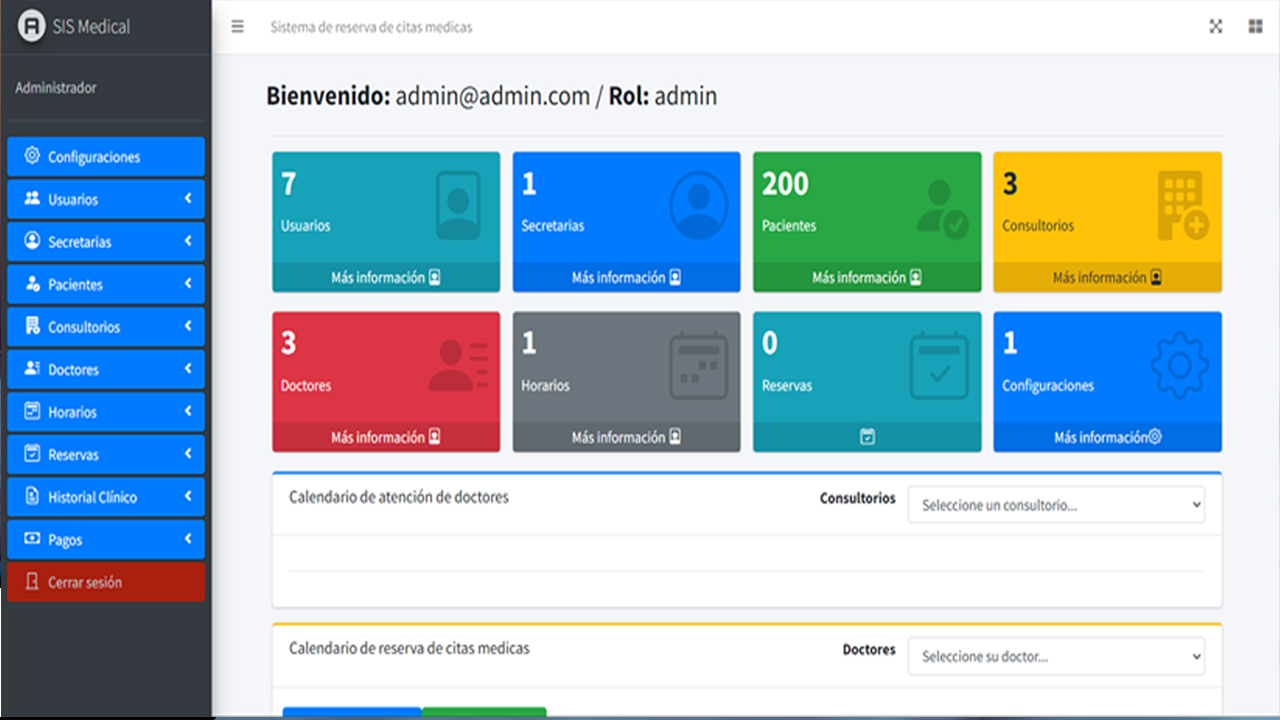1280x720 pixels.
Task: Click the fullscreen expand icon
Action: (1216, 27)
